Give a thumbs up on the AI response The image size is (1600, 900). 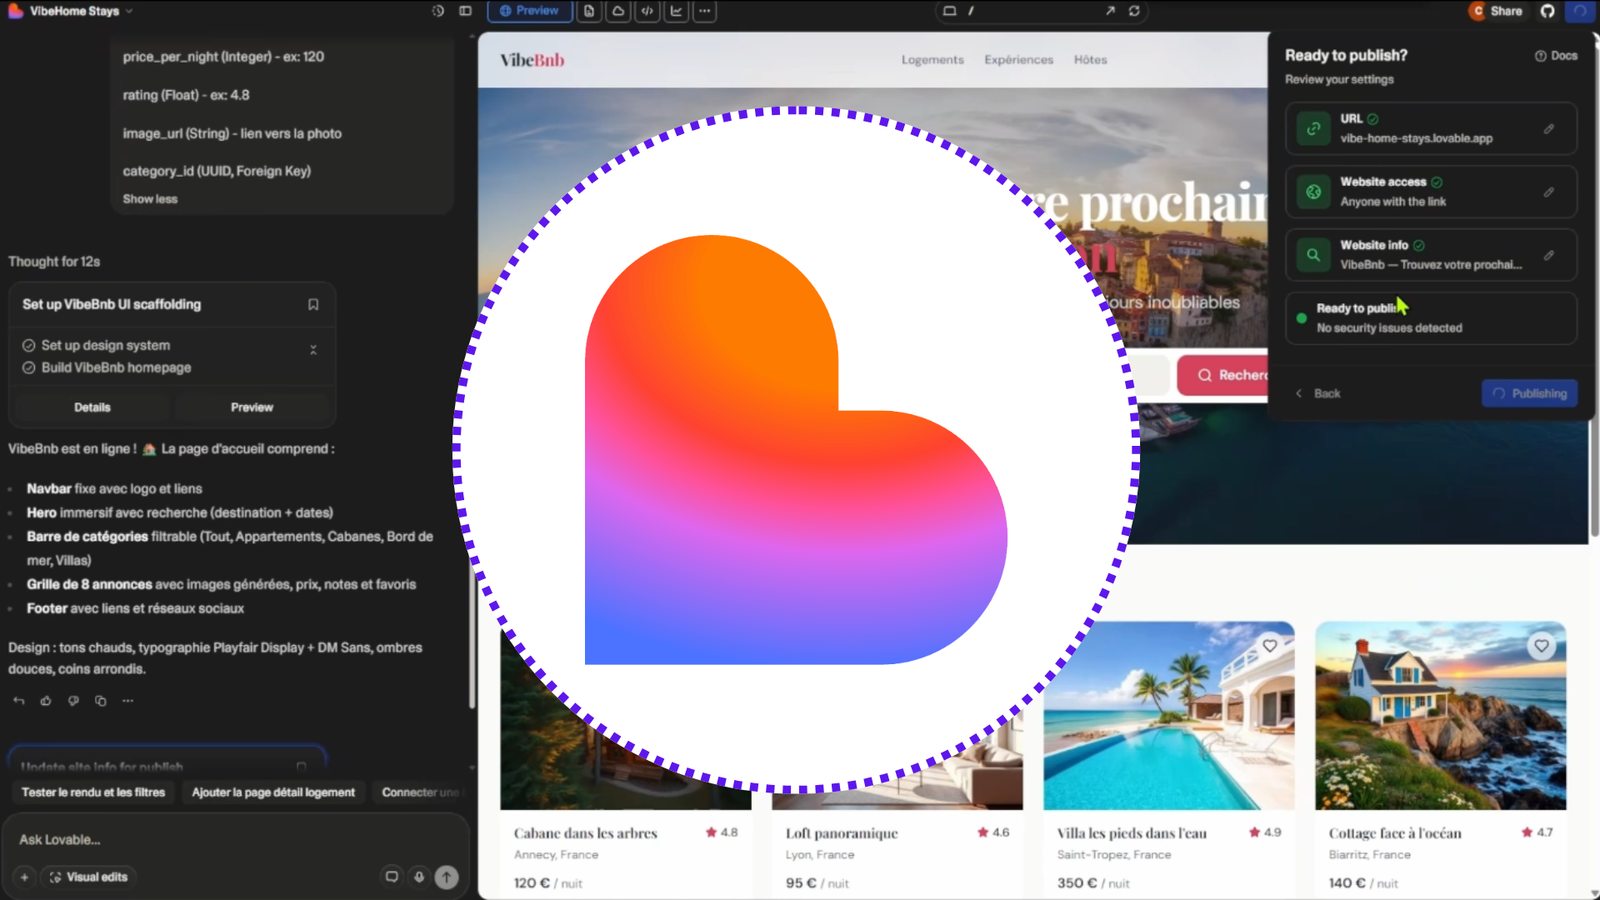[45, 701]
